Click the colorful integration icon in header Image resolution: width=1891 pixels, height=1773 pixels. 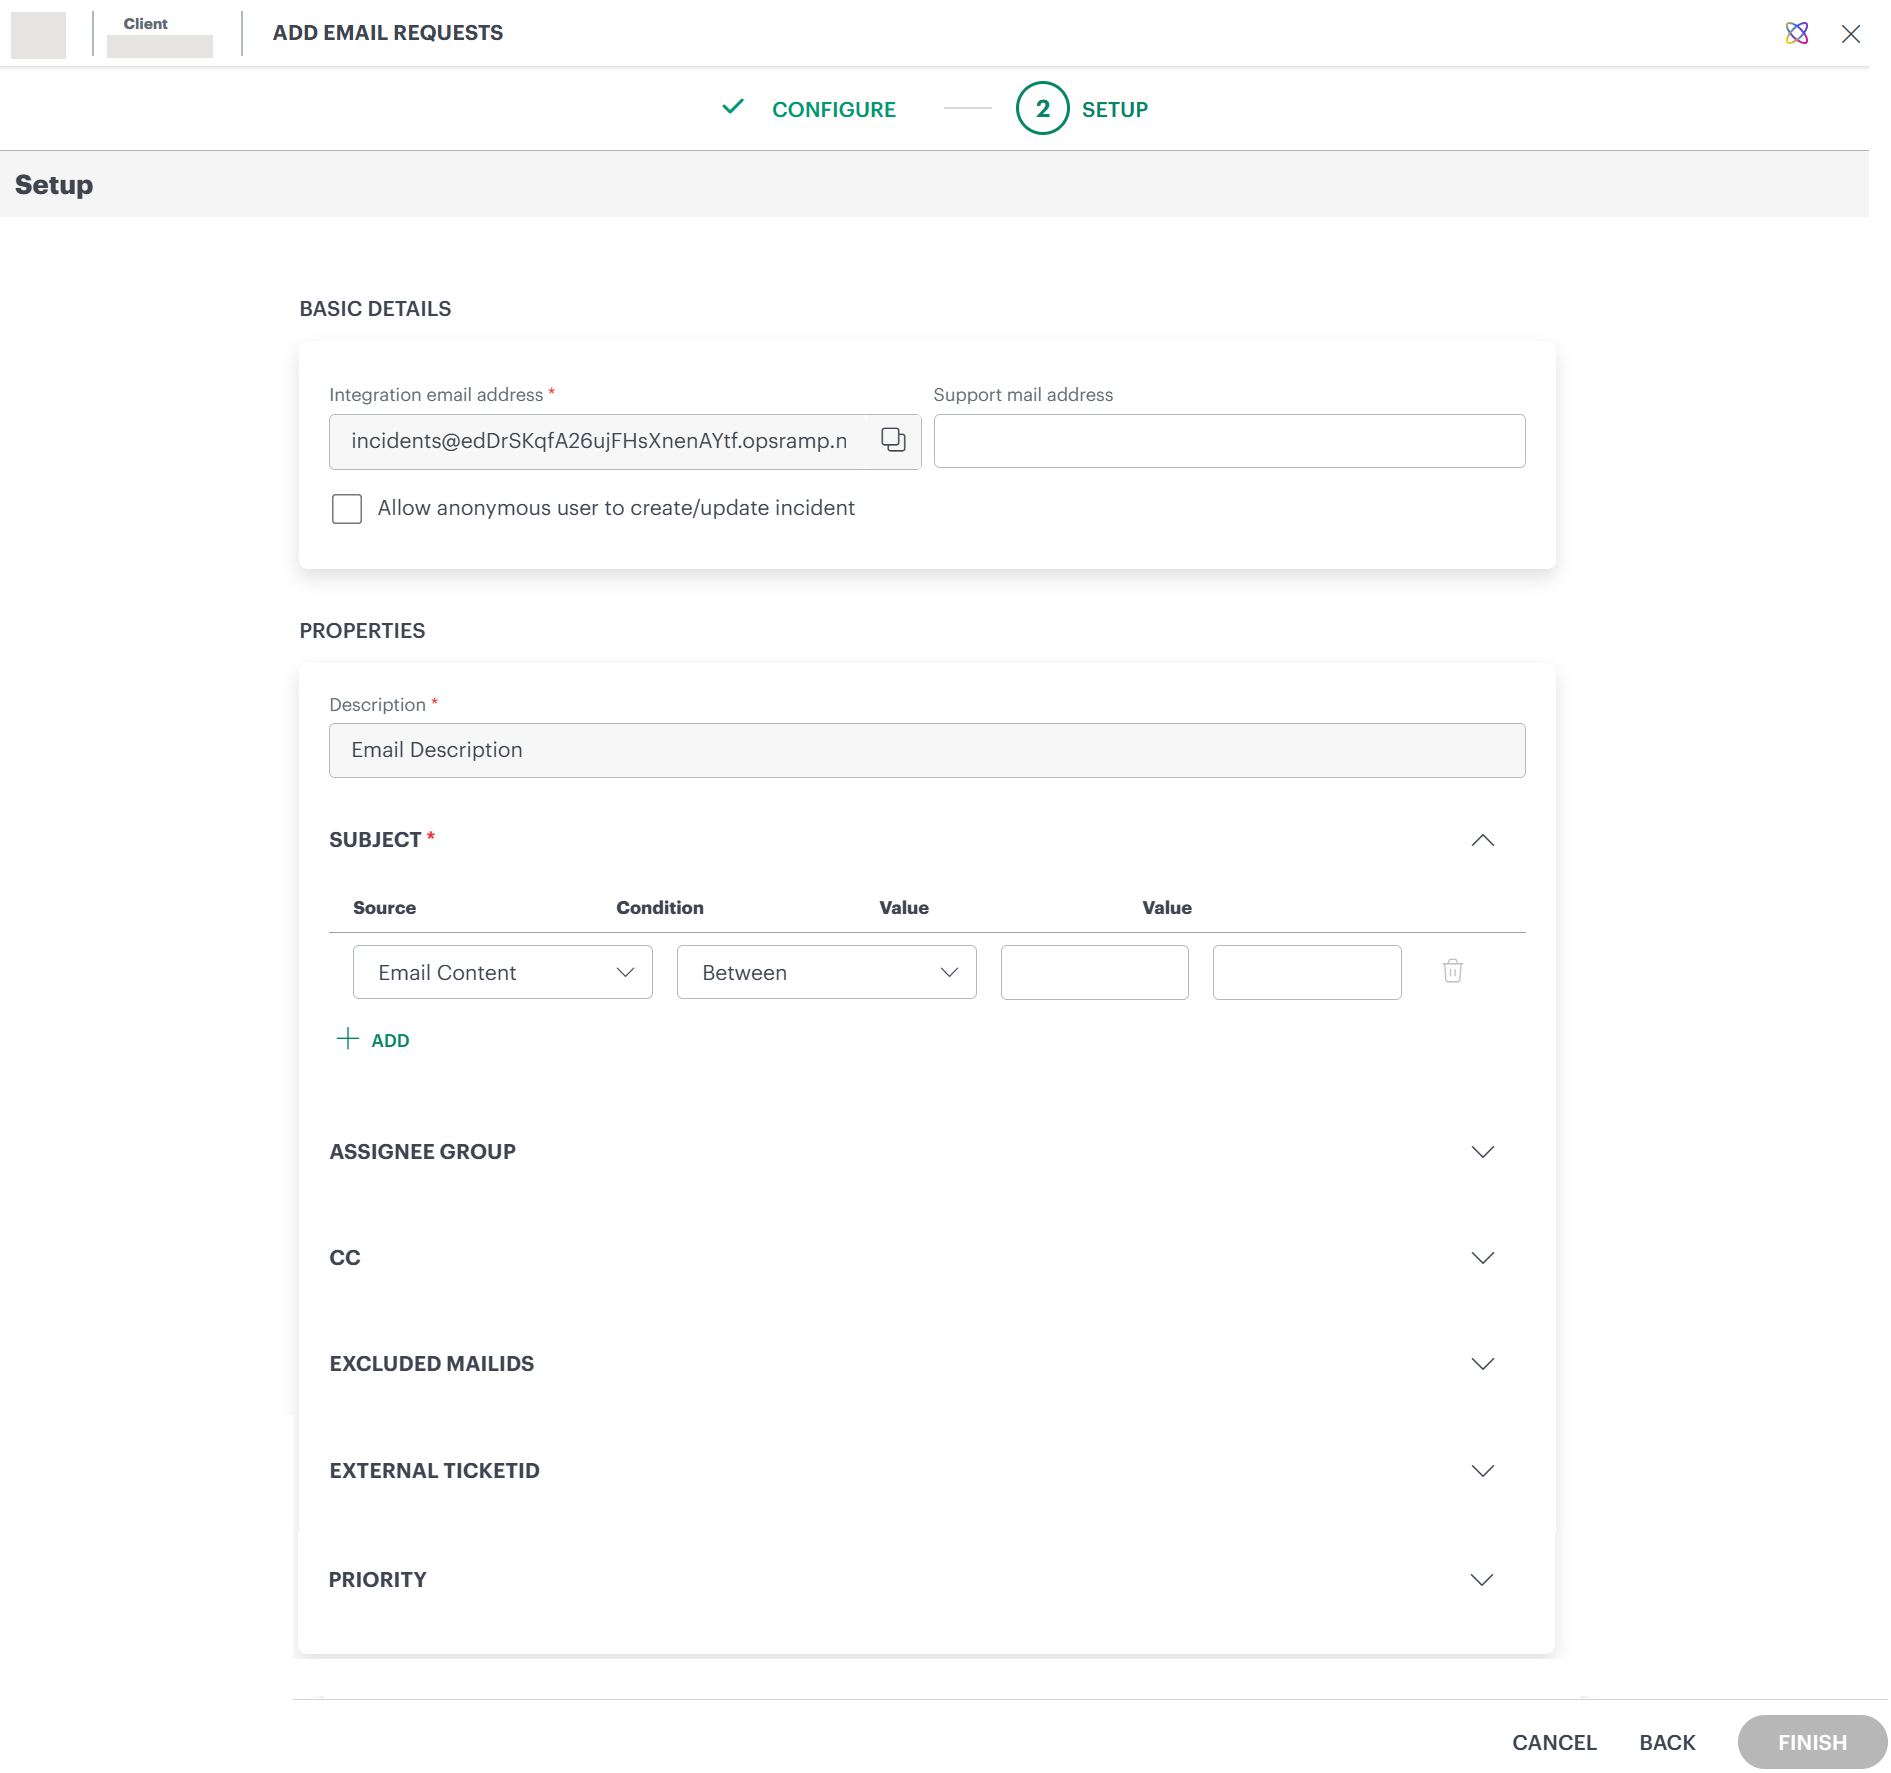pos(1797,33)
